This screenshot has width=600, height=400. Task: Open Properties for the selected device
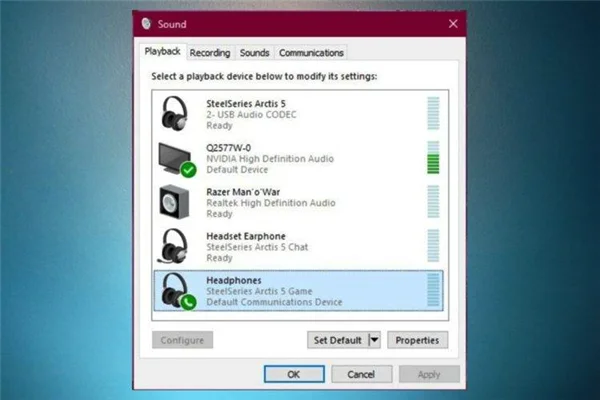(417, 340)
